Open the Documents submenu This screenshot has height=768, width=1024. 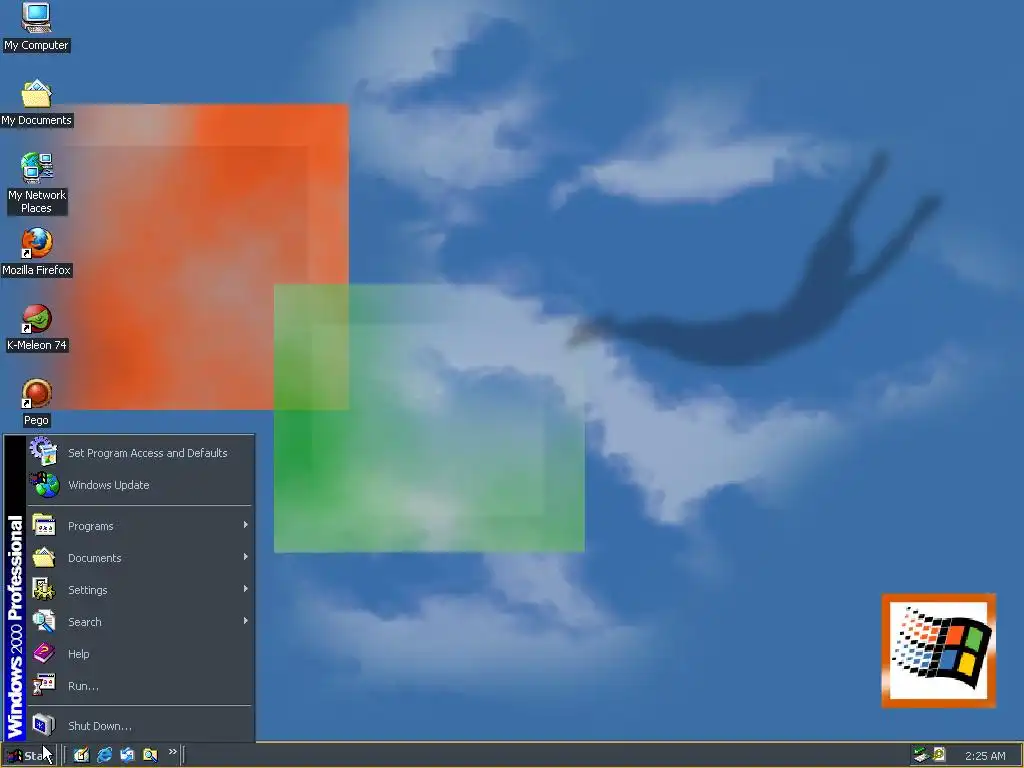point(140,558)
